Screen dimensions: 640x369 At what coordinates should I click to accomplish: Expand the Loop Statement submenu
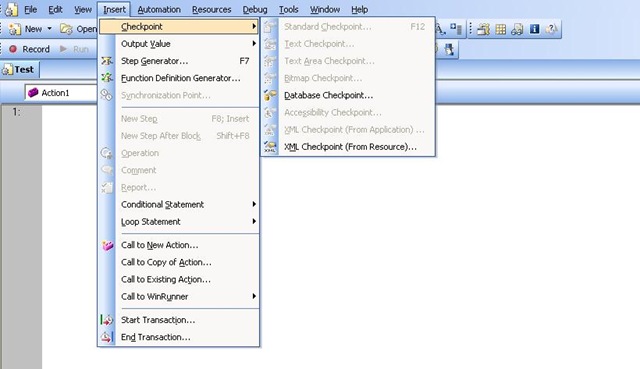point(179,221)
